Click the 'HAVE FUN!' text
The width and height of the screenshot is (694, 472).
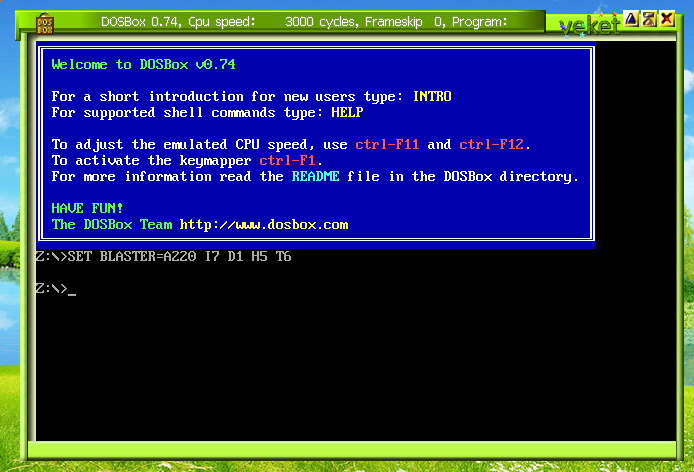(x=87, y=208)
